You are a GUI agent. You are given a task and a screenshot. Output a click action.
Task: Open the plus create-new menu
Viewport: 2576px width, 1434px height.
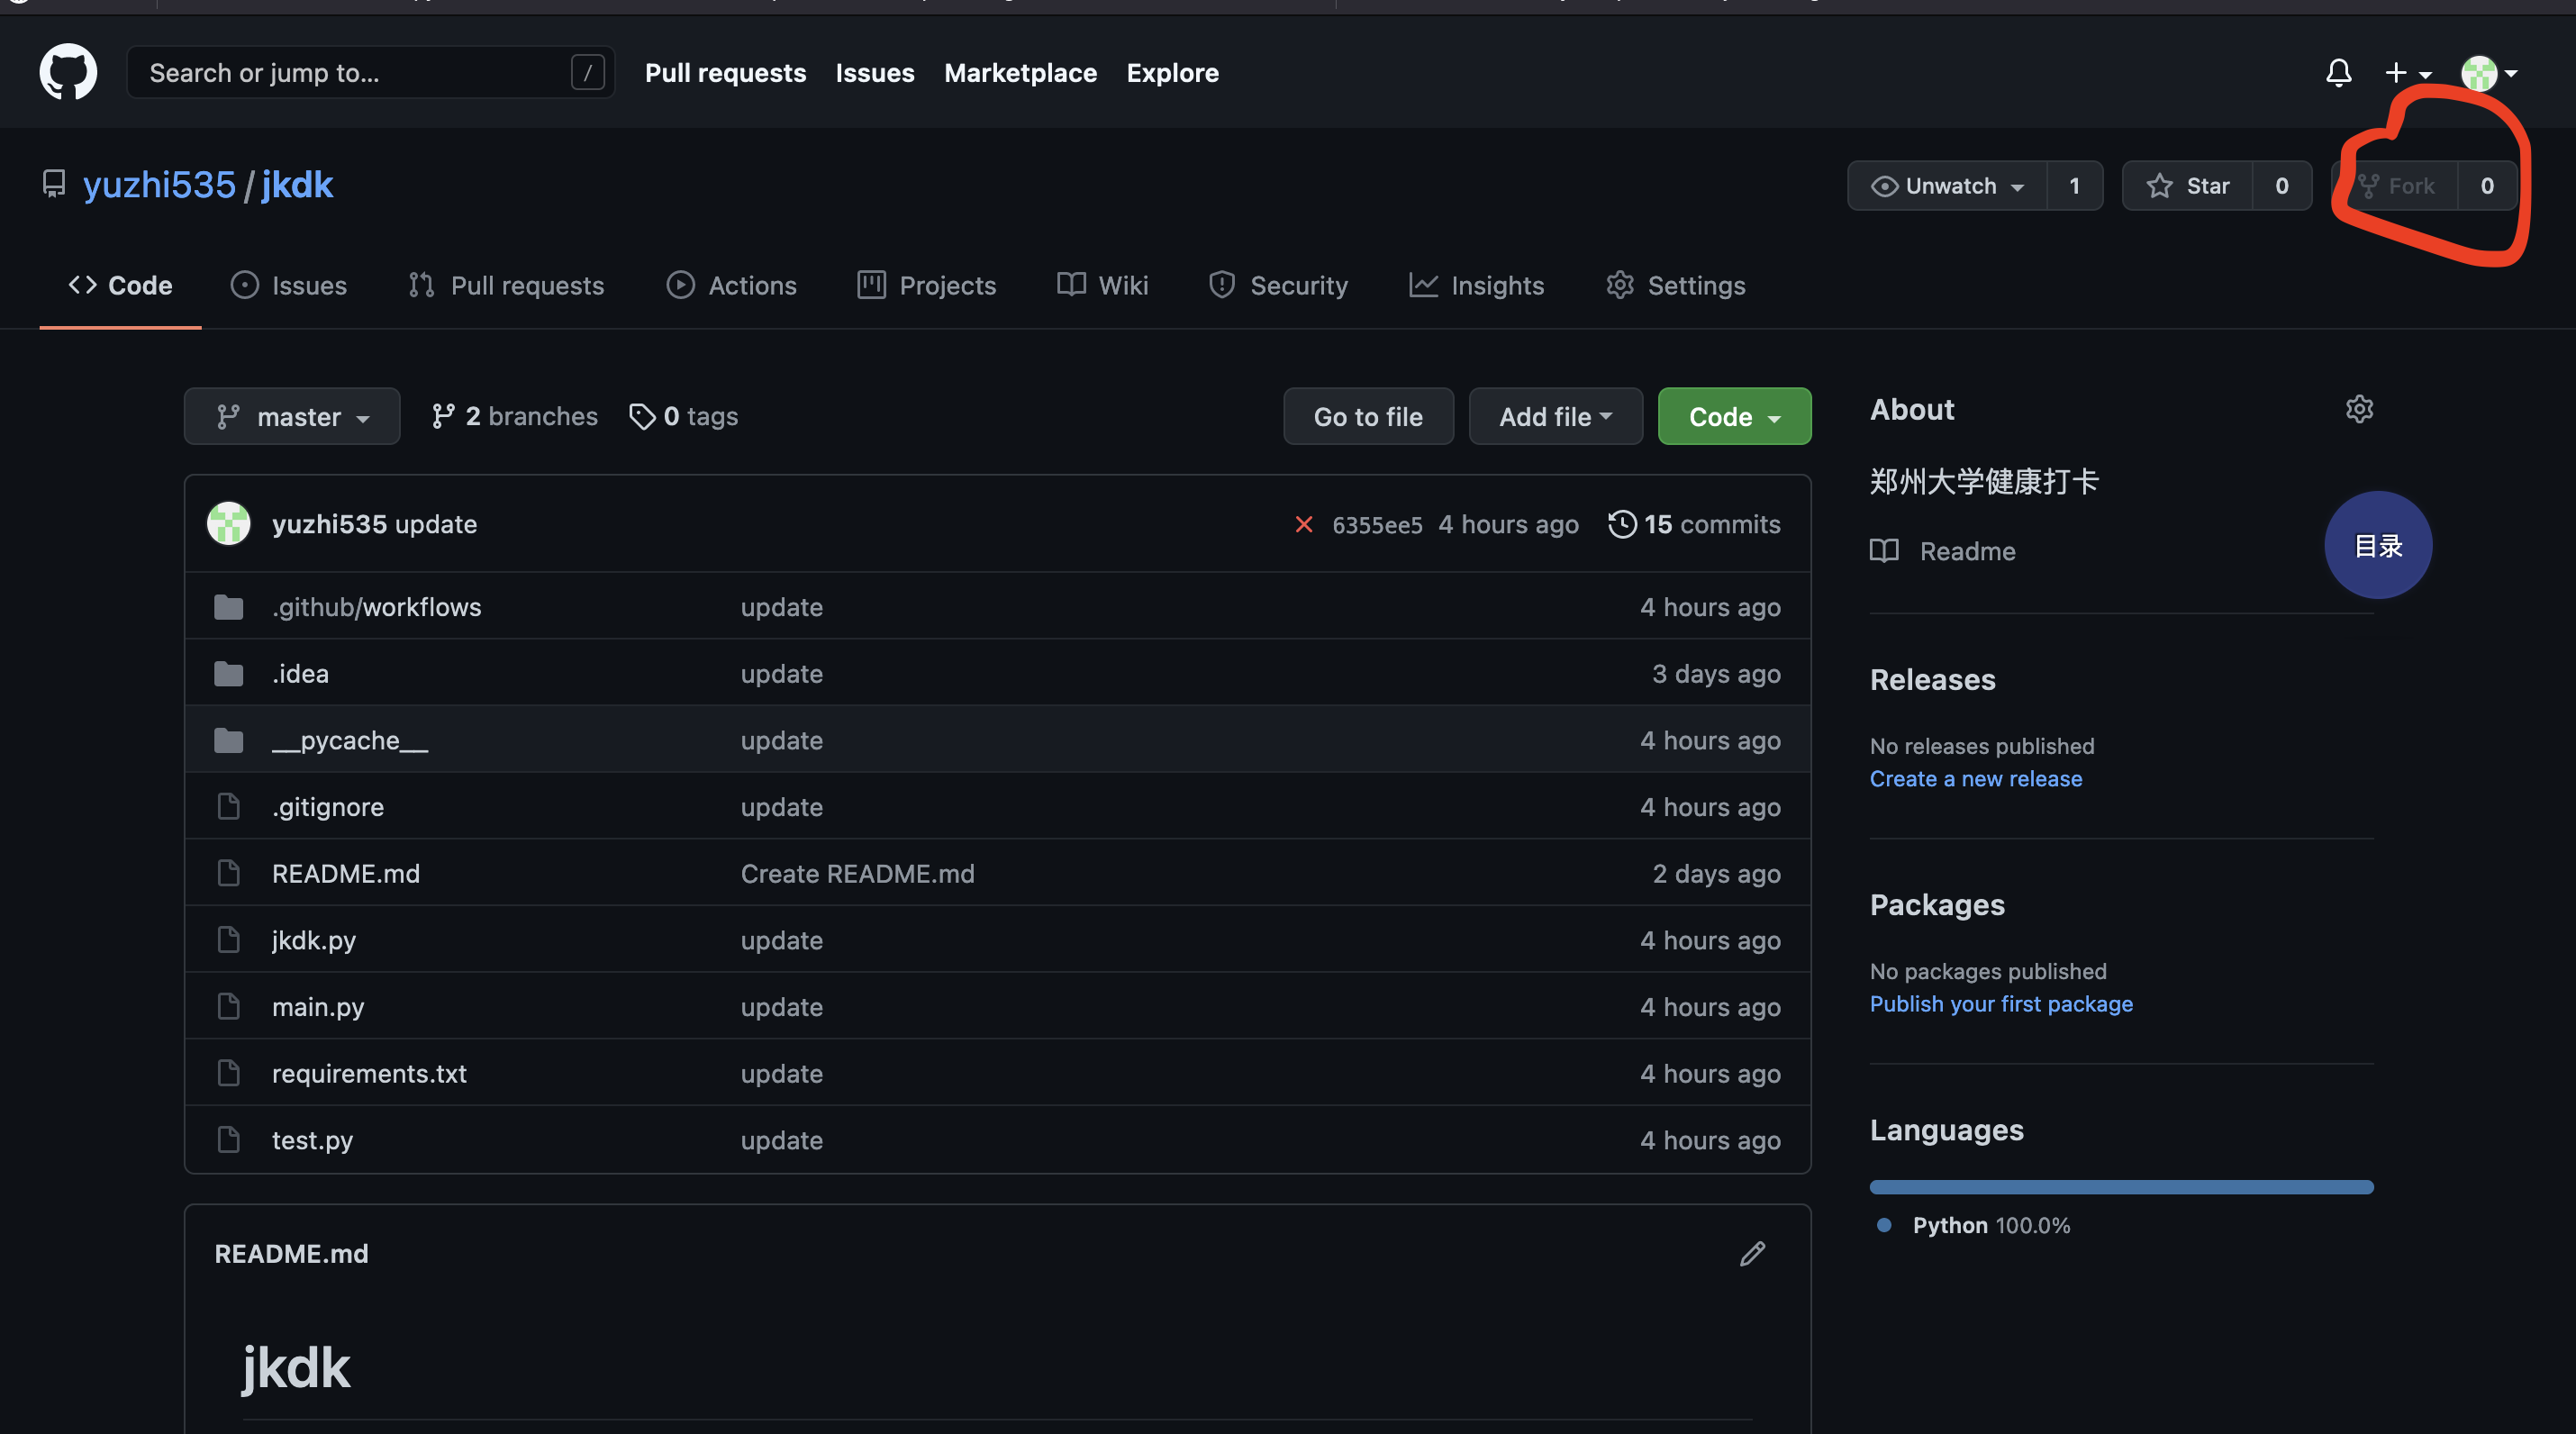(2407, 72)
